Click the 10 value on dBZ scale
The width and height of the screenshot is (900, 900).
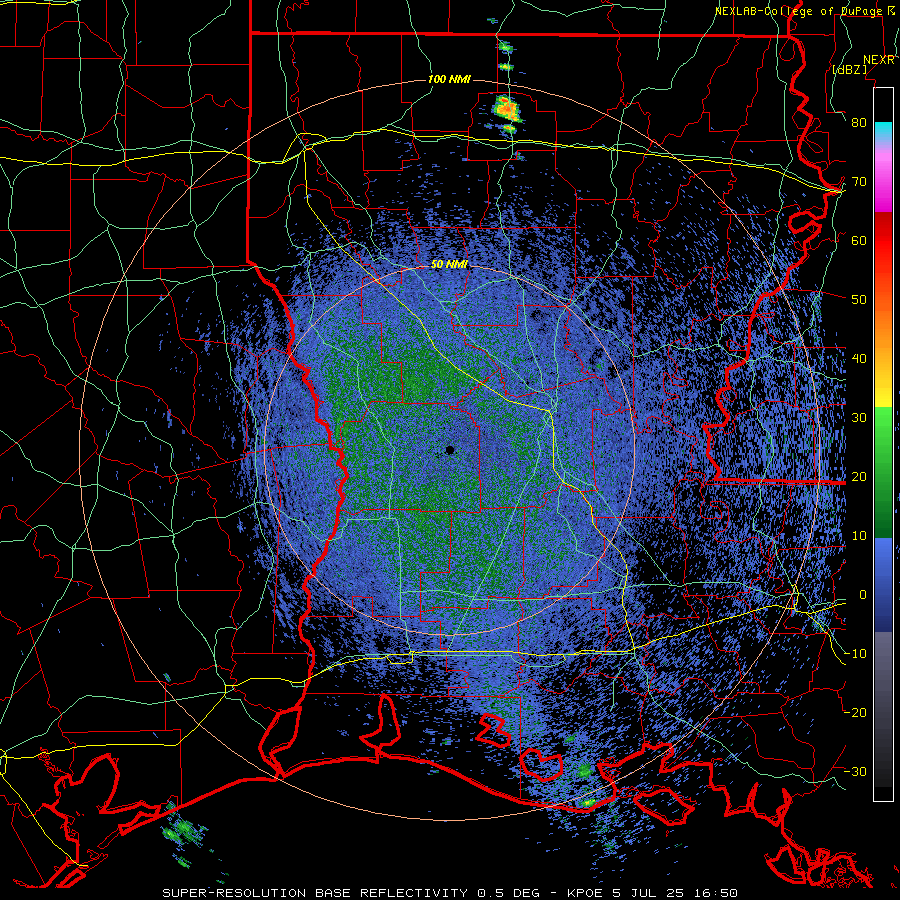[859, 536]
